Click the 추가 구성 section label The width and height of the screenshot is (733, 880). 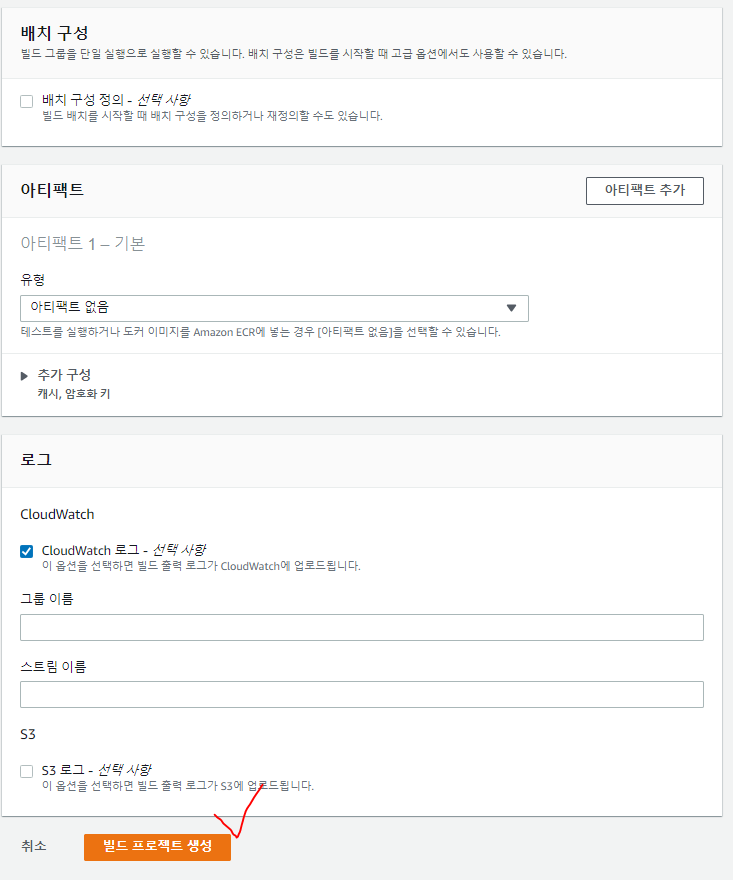(x=65, y=374)
